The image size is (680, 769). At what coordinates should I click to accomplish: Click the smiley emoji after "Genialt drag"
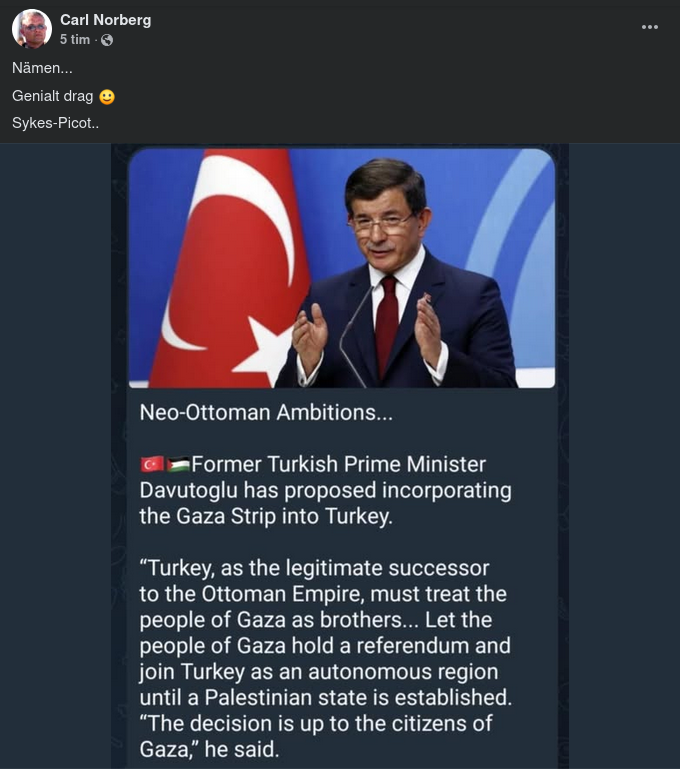[107, 97]
